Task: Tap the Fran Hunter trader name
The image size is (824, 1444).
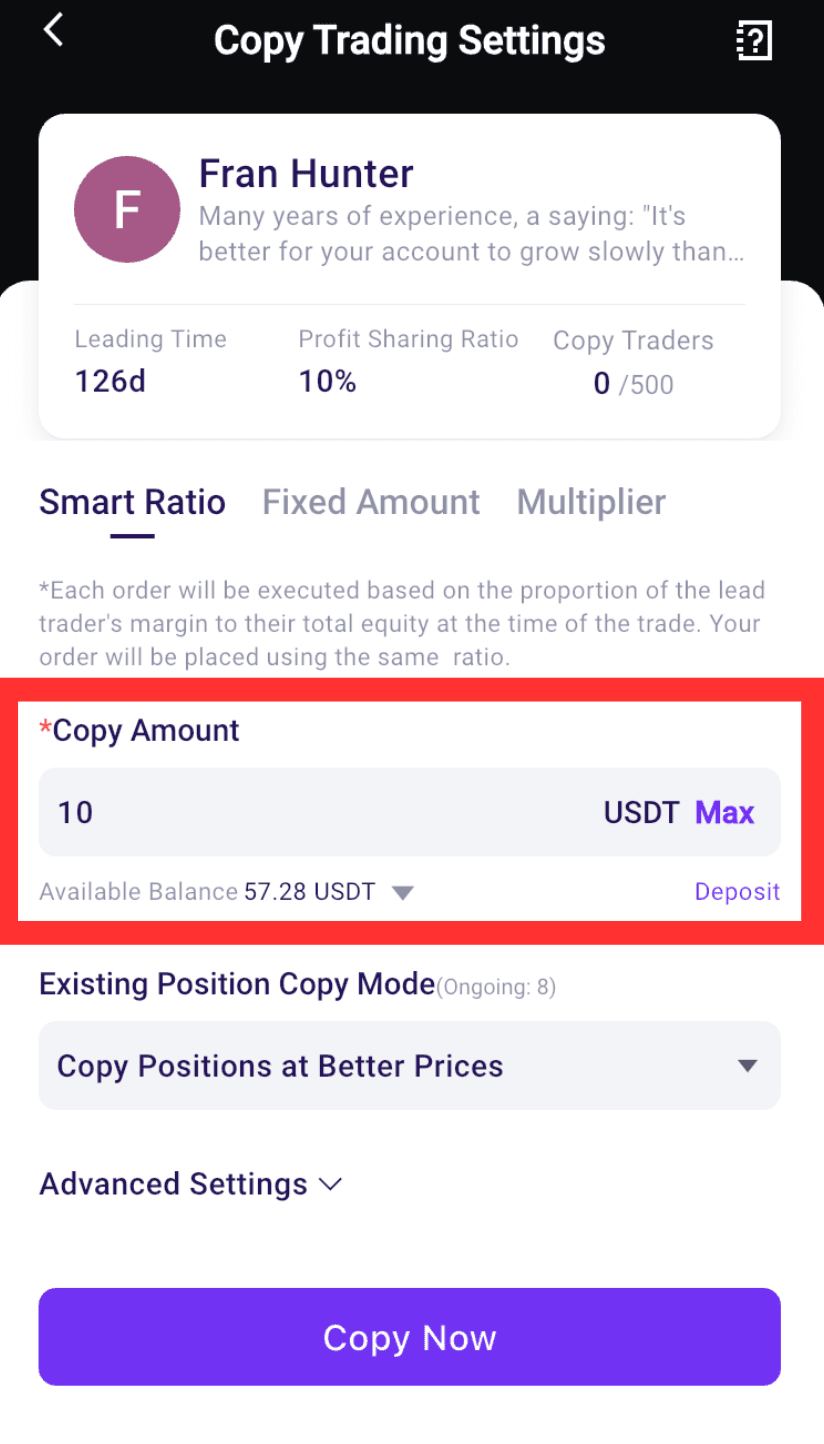Action: click(306, 174)
